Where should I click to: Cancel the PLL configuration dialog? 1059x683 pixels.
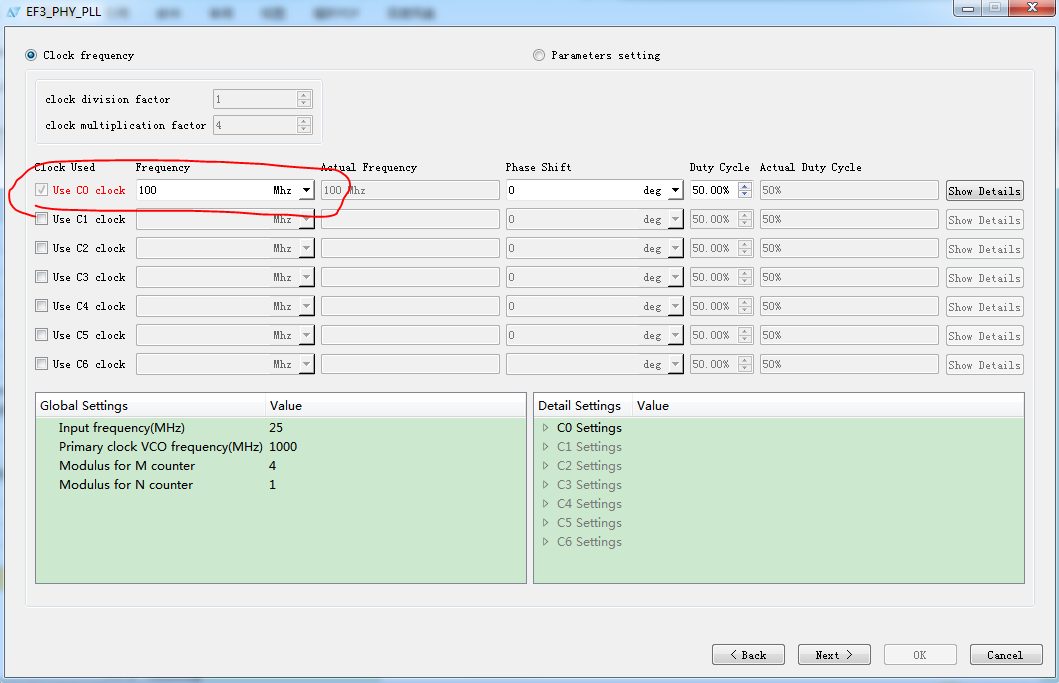pos(1005,655)
